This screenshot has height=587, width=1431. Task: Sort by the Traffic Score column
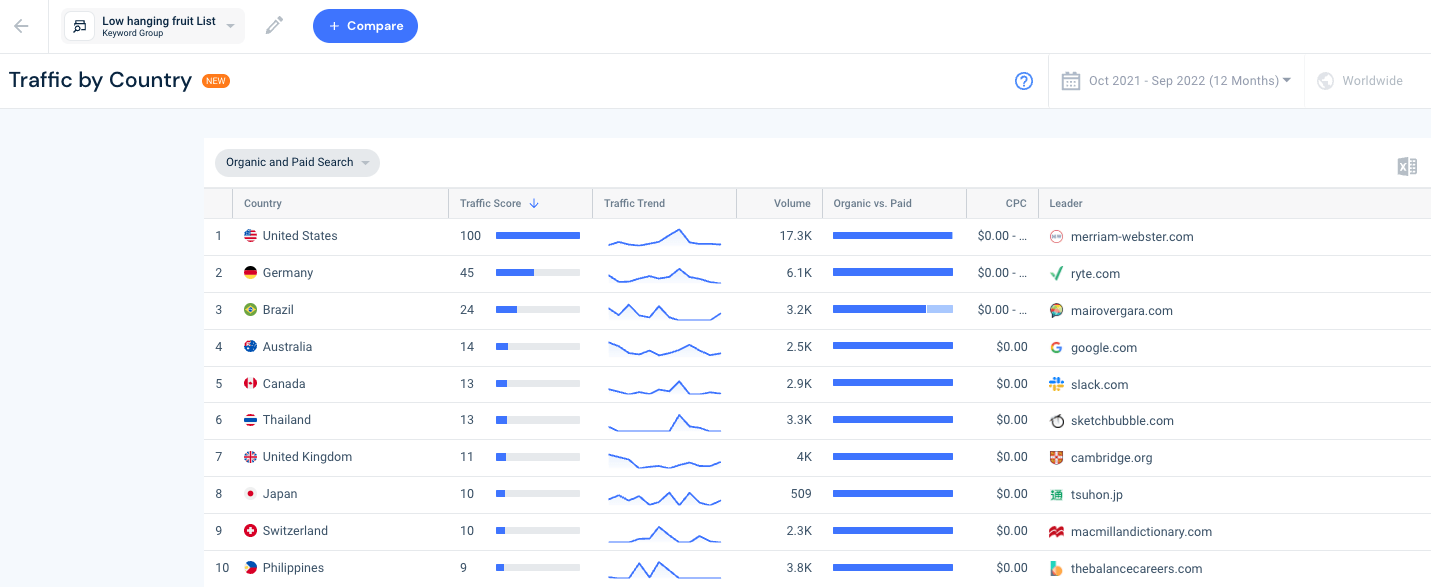(499, 204)
